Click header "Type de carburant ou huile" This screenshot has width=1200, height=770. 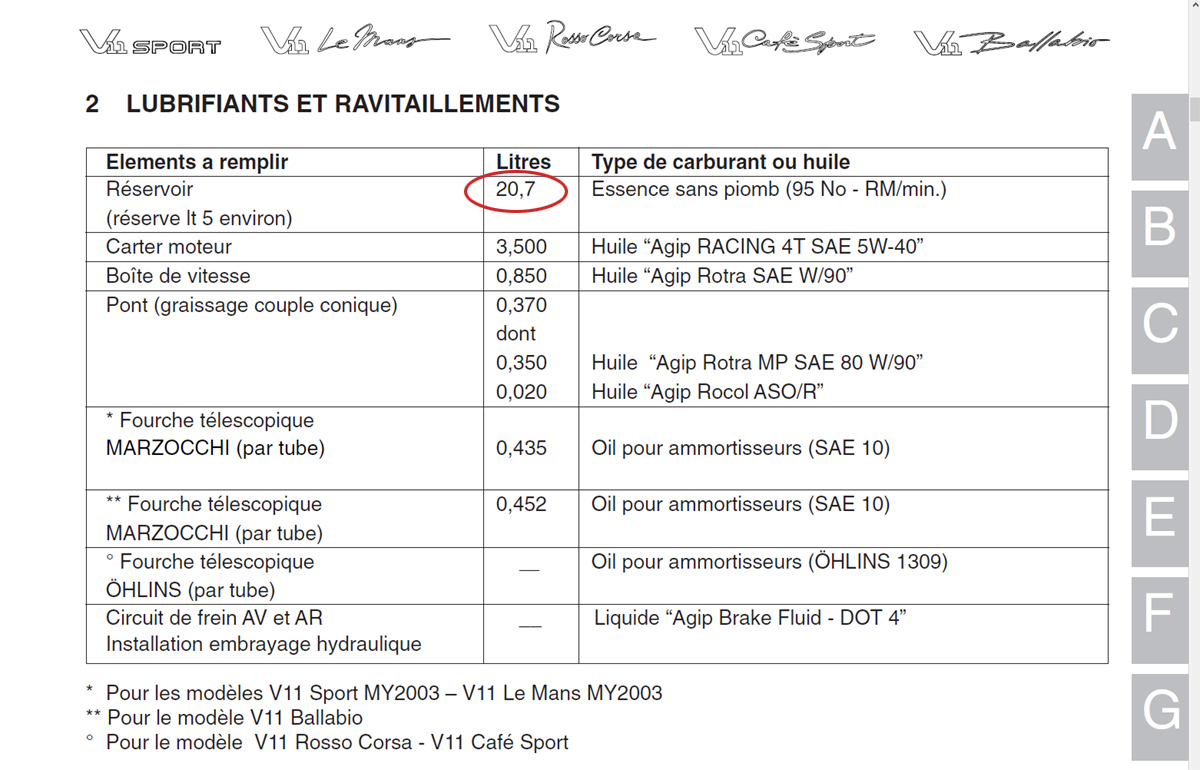pyautogui.click(x=721, y=162)
